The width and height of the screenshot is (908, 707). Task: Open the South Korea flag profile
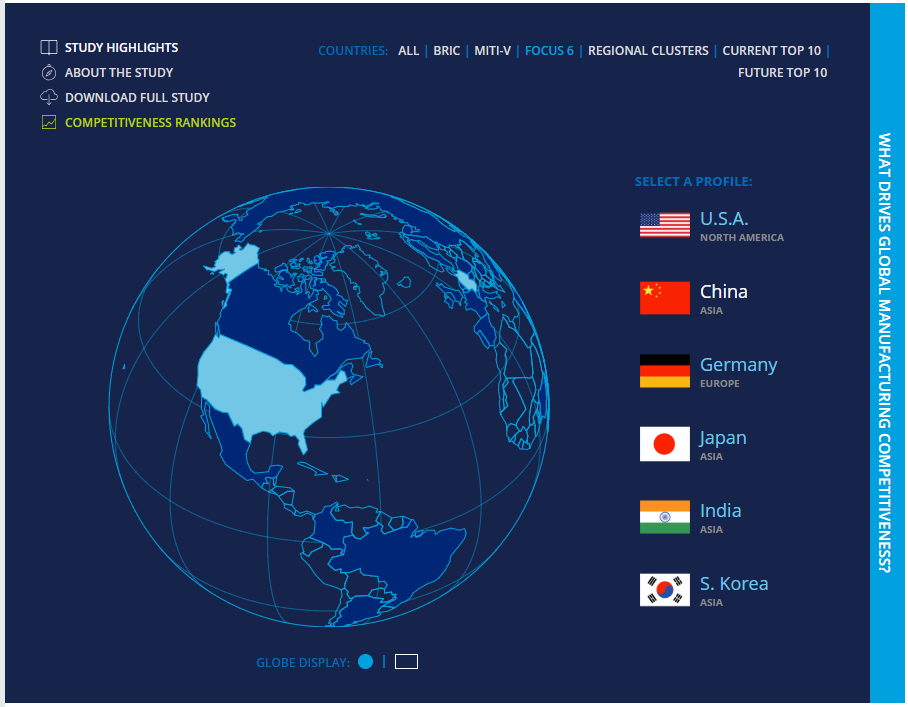(x=665, y=590)
